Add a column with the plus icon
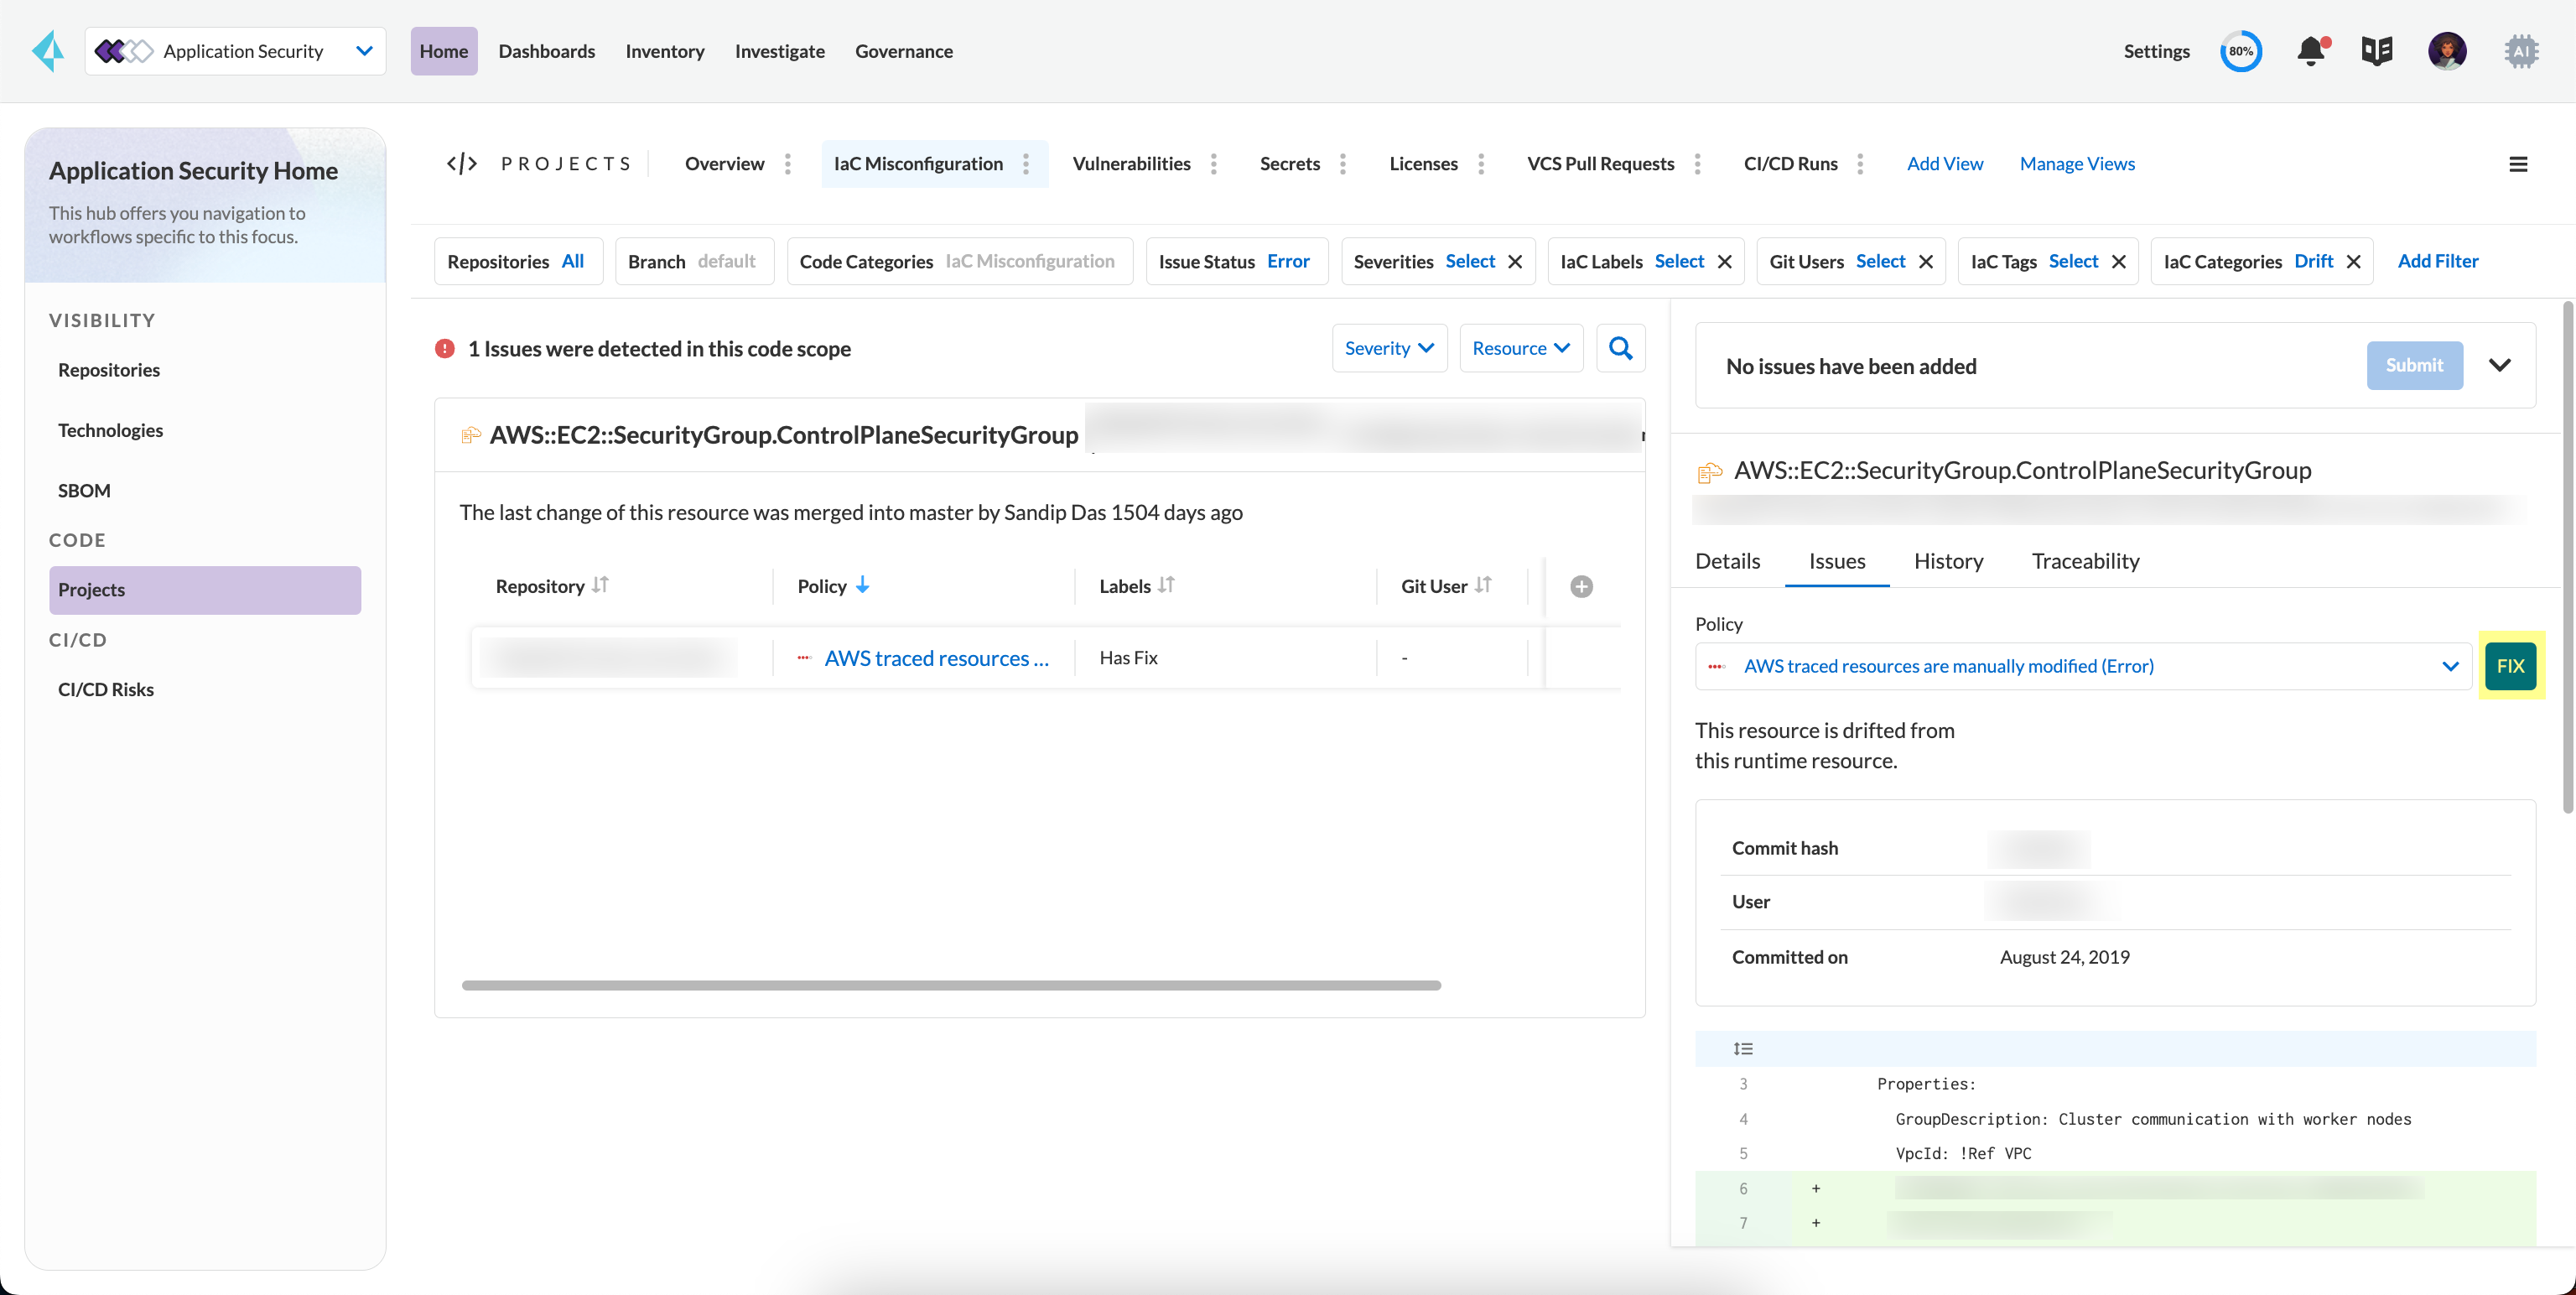2576x1295 pixels. [x=1581, y=586]
